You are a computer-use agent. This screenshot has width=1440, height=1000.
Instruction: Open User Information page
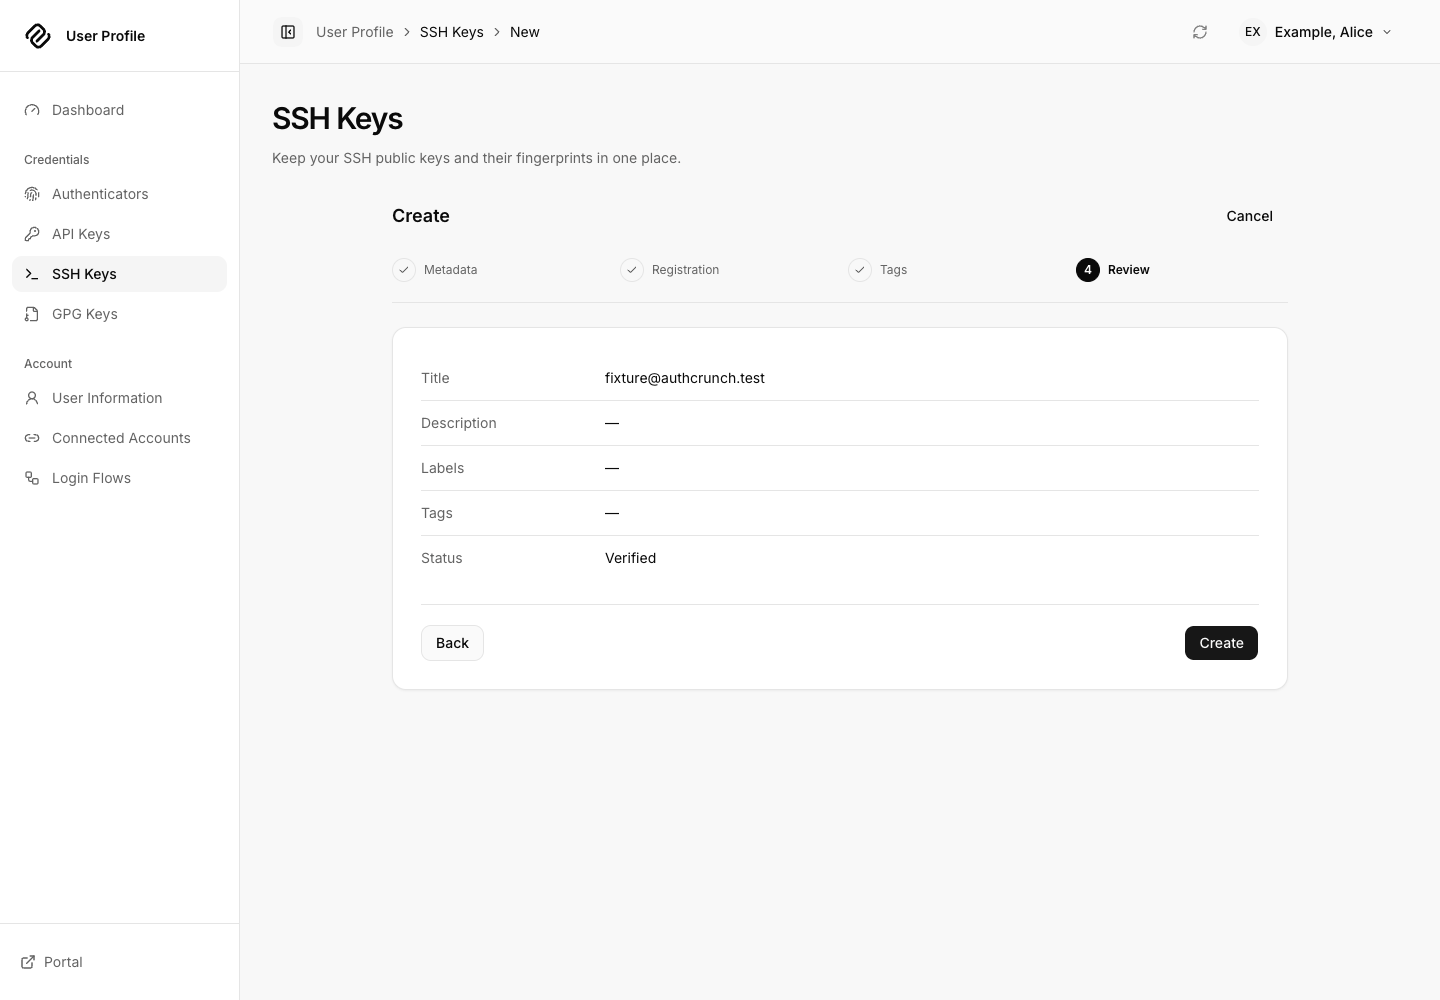click(x=120, y=398)
